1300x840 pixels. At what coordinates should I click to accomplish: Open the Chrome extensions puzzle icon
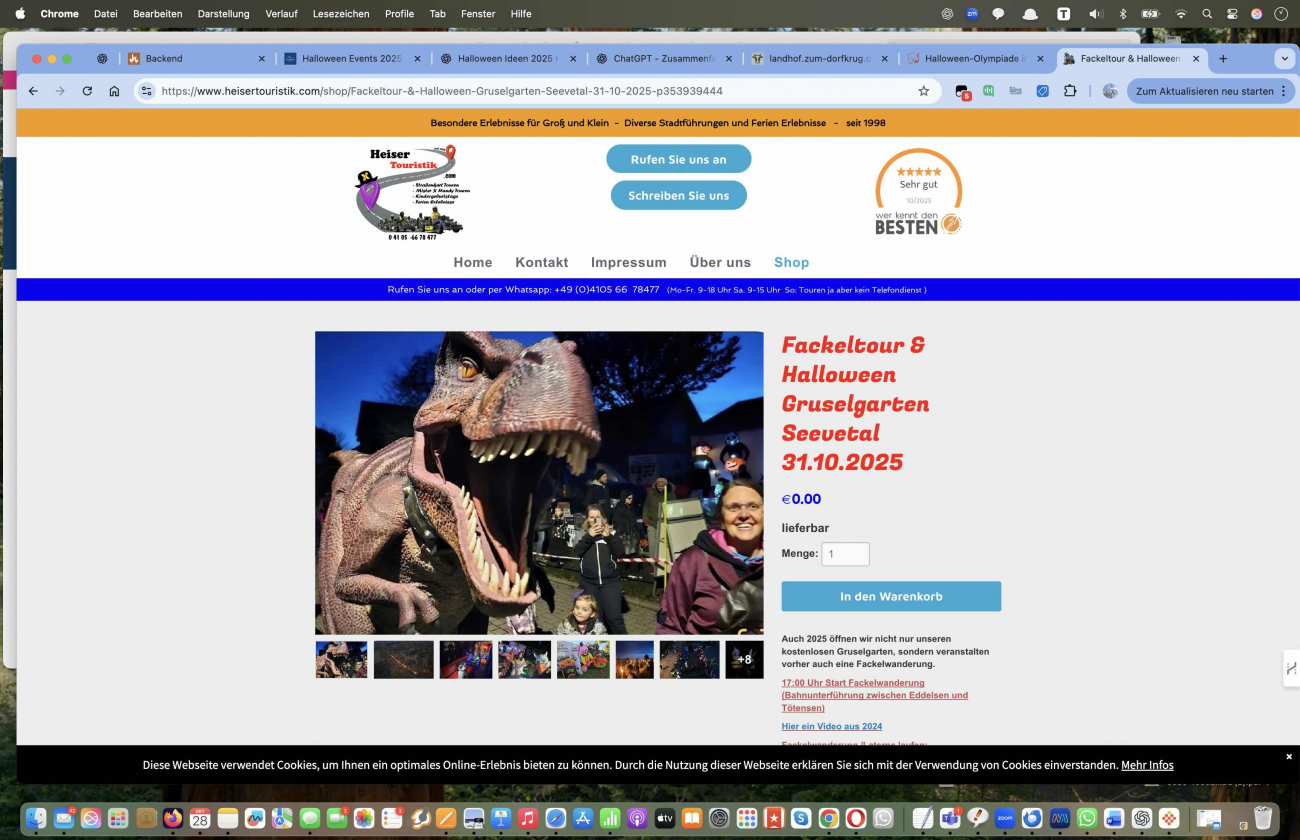coord(1070,91)
